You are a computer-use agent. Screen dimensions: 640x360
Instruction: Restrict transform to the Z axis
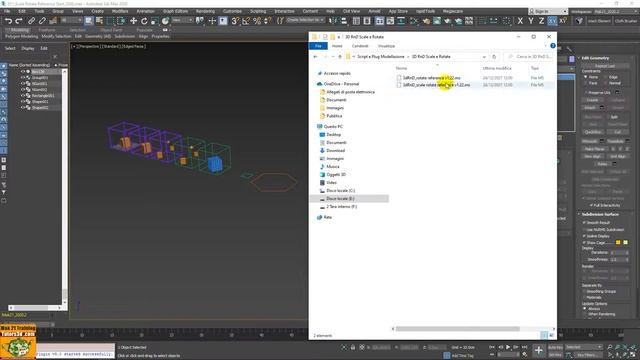pyautogui.click(x=541, y=20)
